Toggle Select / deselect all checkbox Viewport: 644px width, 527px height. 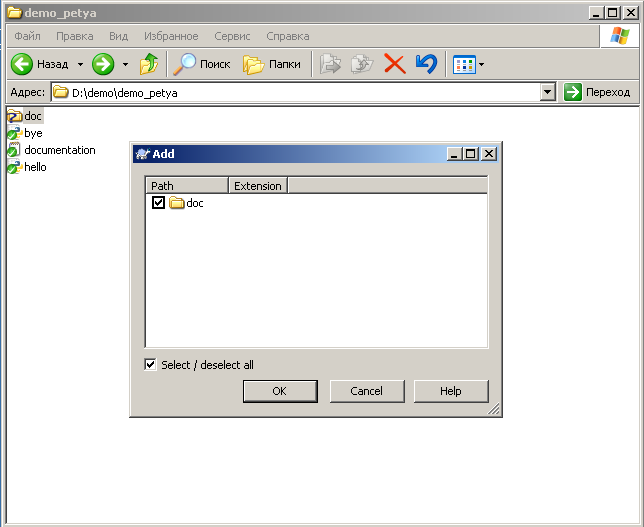click(150, 364)
